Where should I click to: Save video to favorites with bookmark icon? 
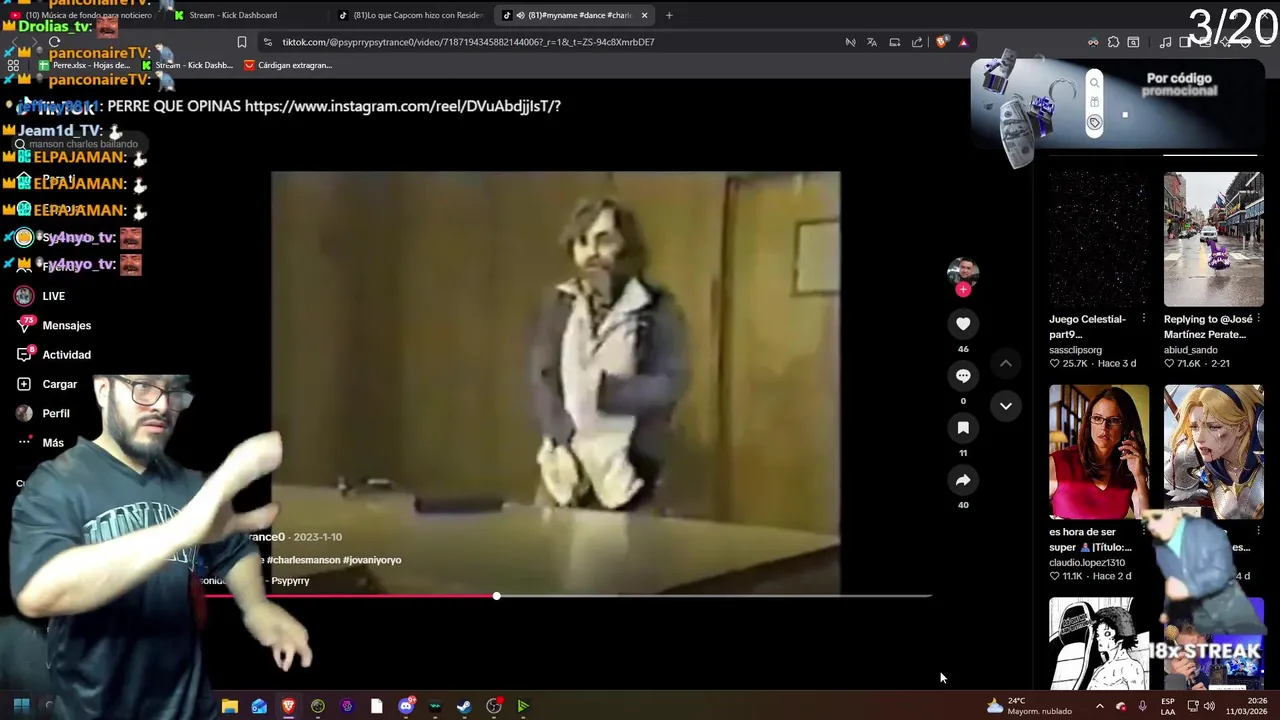[x=963, y=428]
